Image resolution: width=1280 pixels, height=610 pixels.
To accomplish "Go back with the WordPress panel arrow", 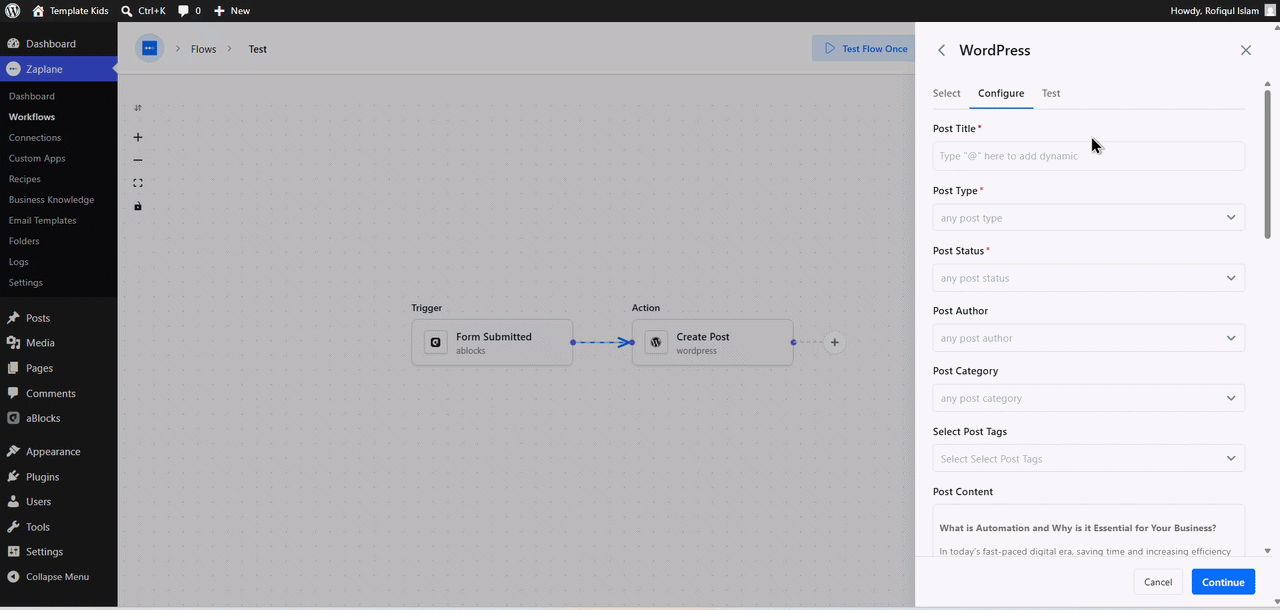I will coord(941,50).
